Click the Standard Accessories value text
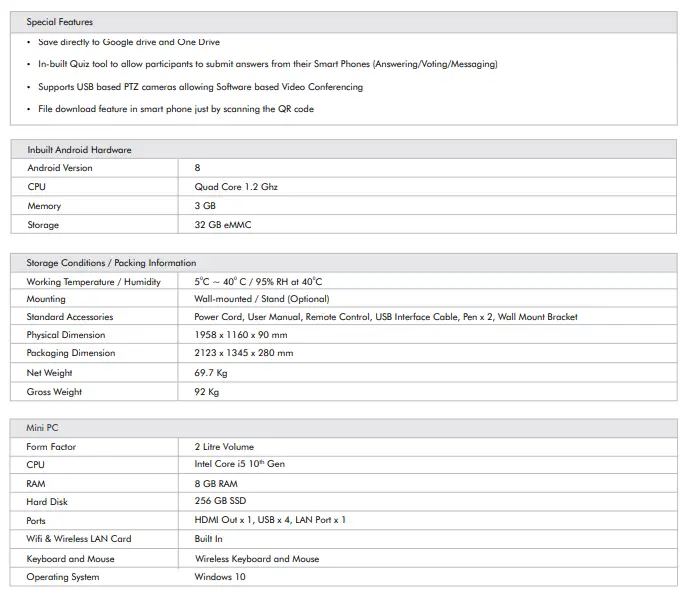The width and height of the screenshot is (680, 604). click(385, 317)
